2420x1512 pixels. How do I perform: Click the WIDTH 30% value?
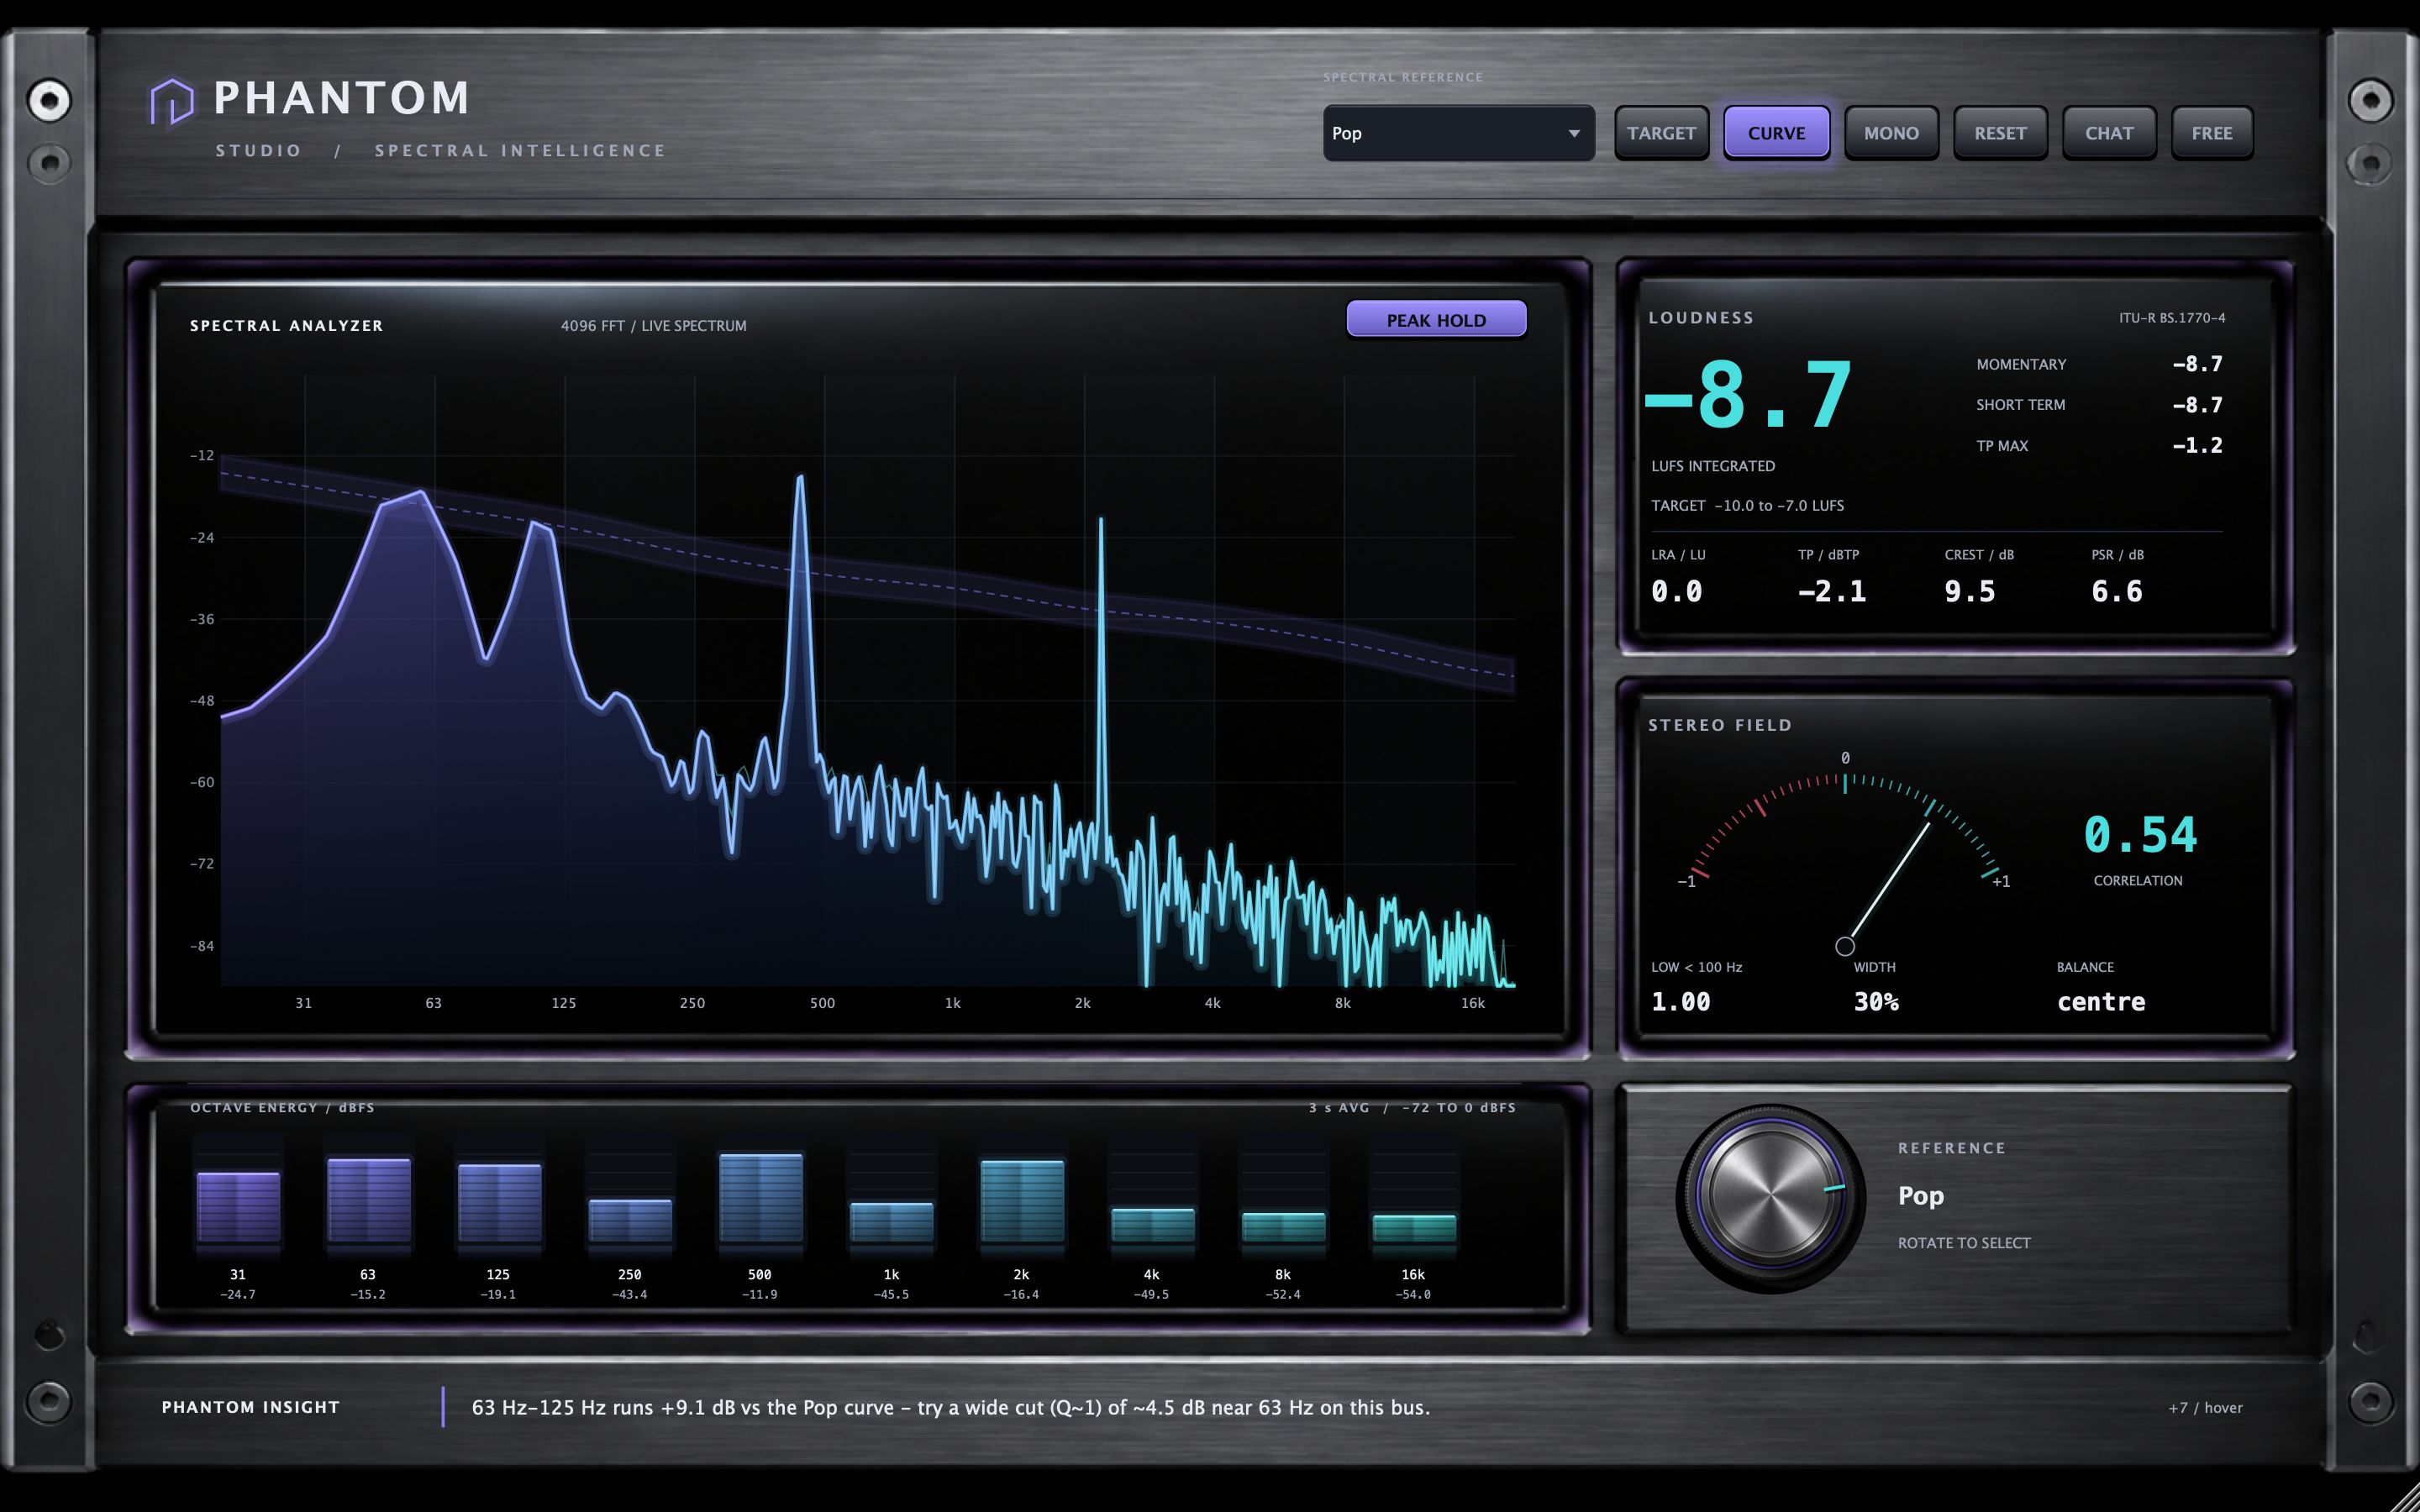point(1876,1002)
